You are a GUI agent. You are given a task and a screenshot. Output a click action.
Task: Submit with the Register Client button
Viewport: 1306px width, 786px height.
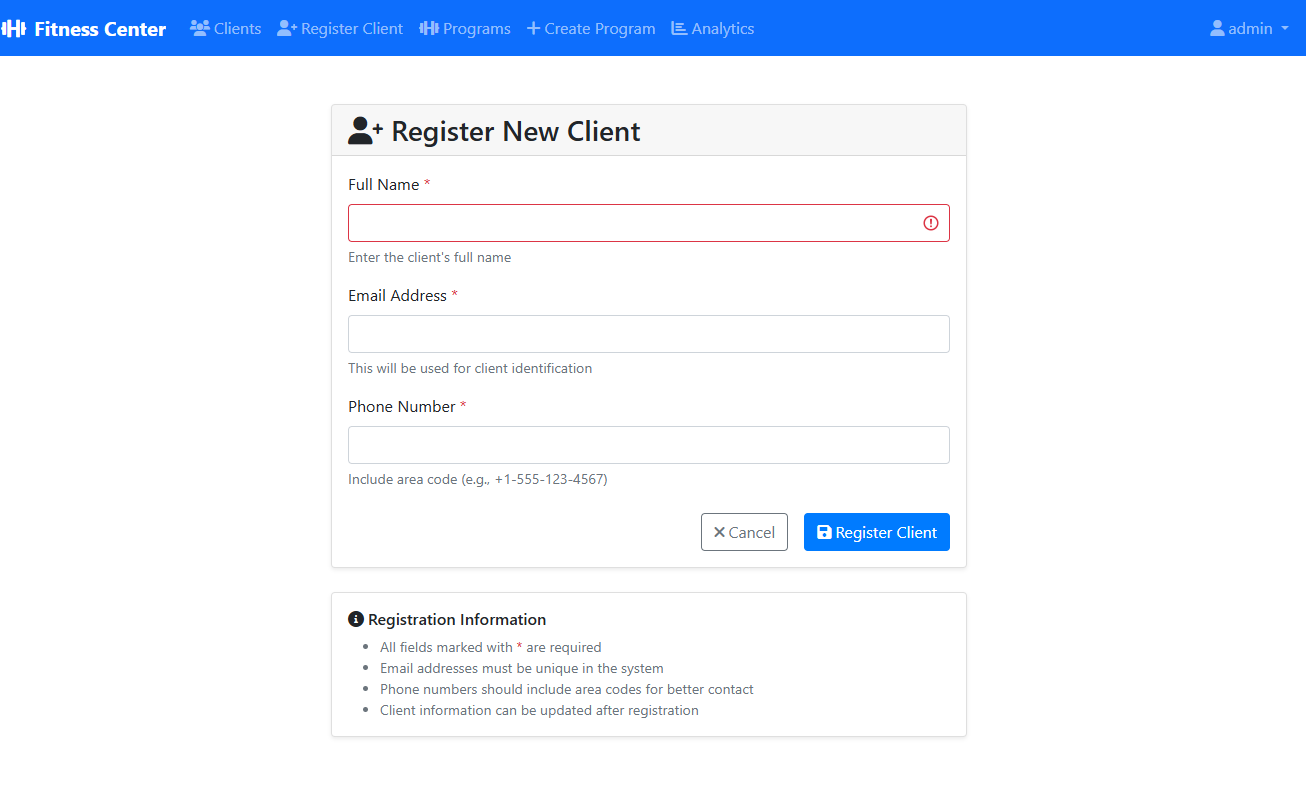click(876, 532)
